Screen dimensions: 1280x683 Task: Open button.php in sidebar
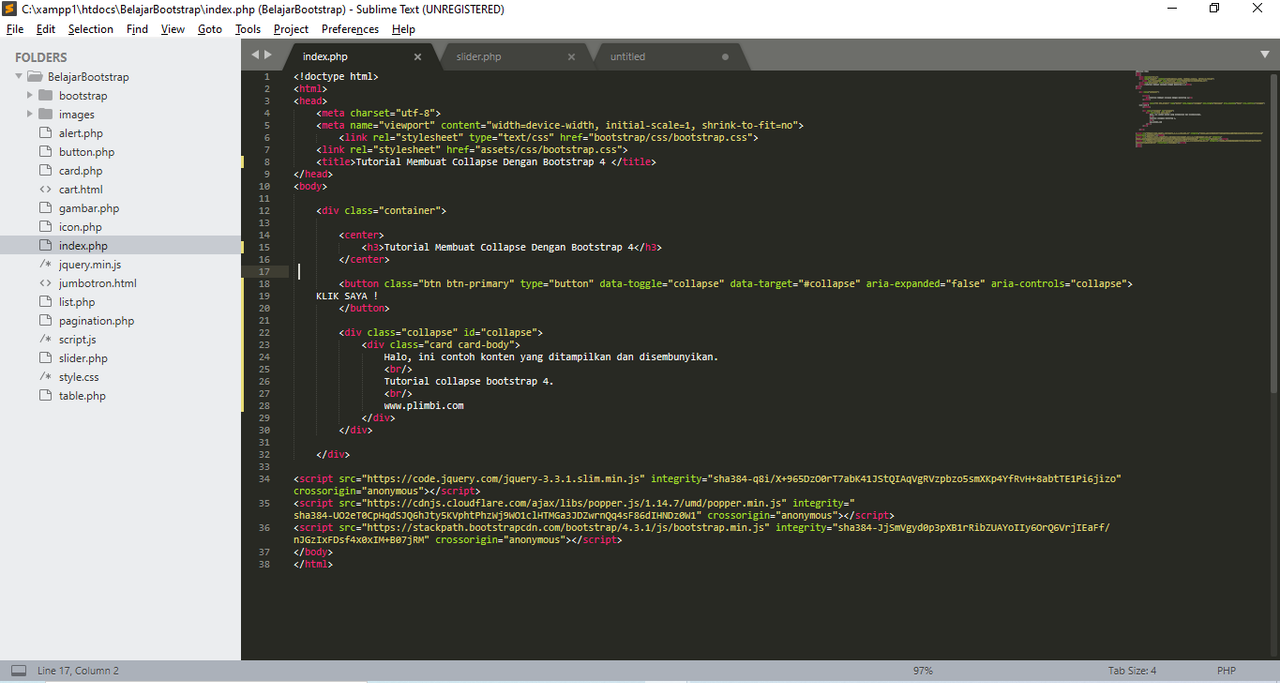[87, 152]
